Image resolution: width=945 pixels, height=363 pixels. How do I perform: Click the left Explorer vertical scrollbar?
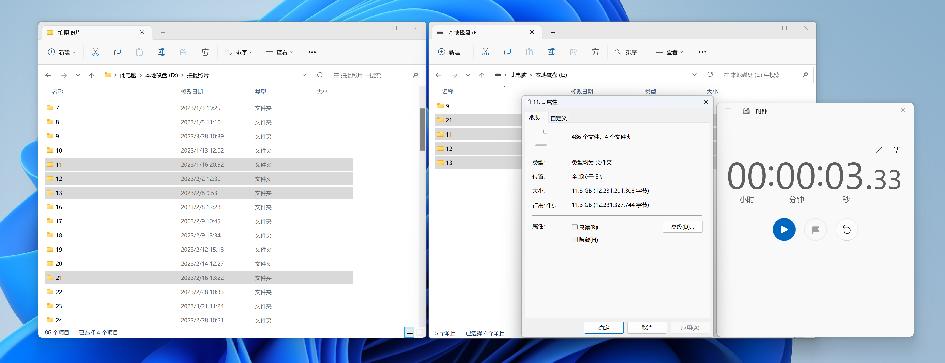point(422,130)
